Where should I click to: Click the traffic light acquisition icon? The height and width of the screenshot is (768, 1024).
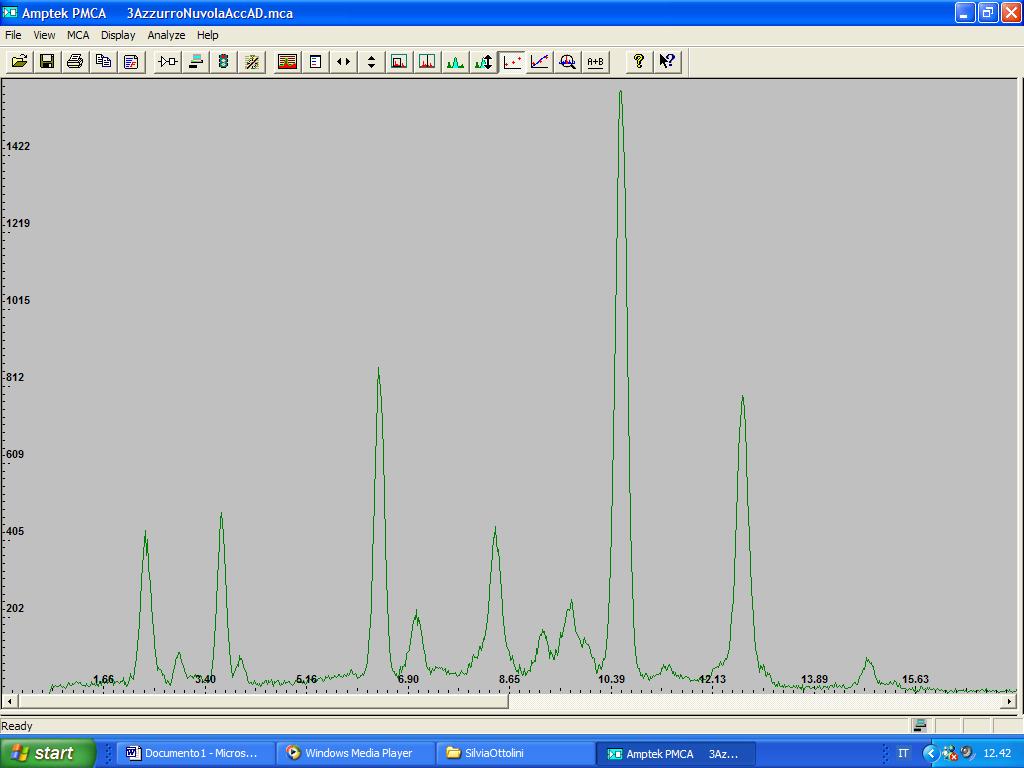click(x=223, y=61)
